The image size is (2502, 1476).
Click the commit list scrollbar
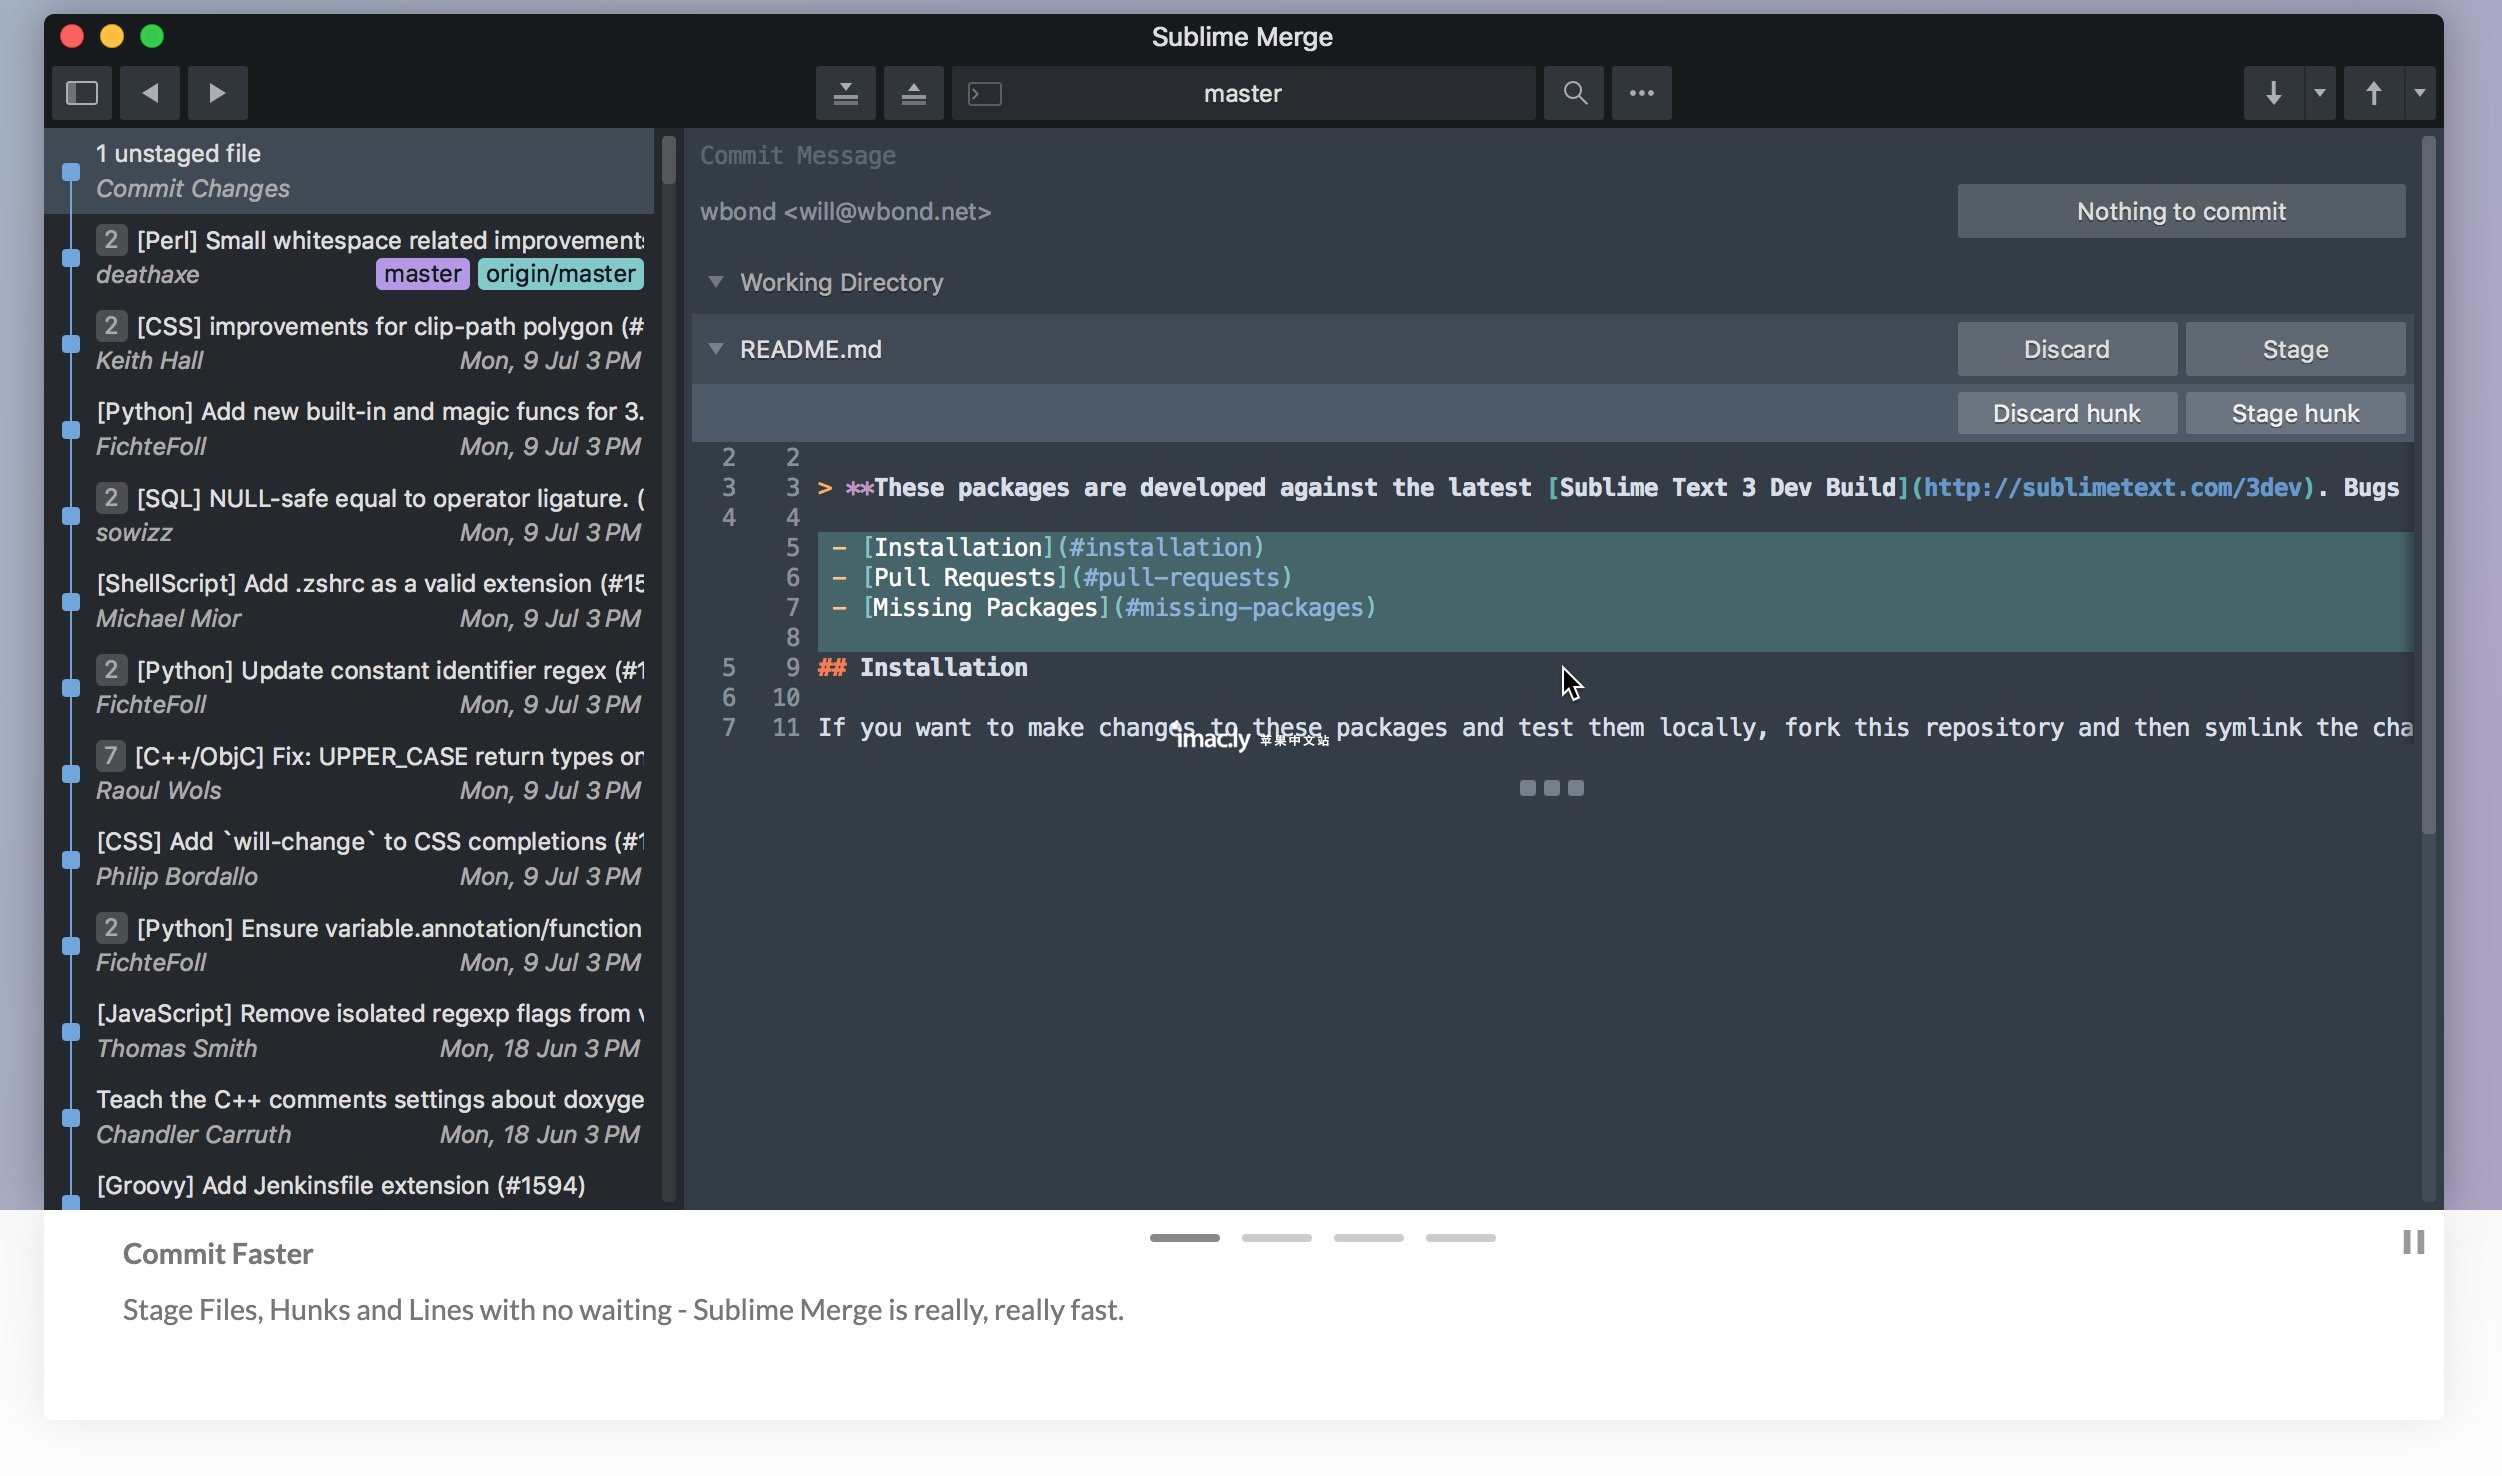[669, 160]
